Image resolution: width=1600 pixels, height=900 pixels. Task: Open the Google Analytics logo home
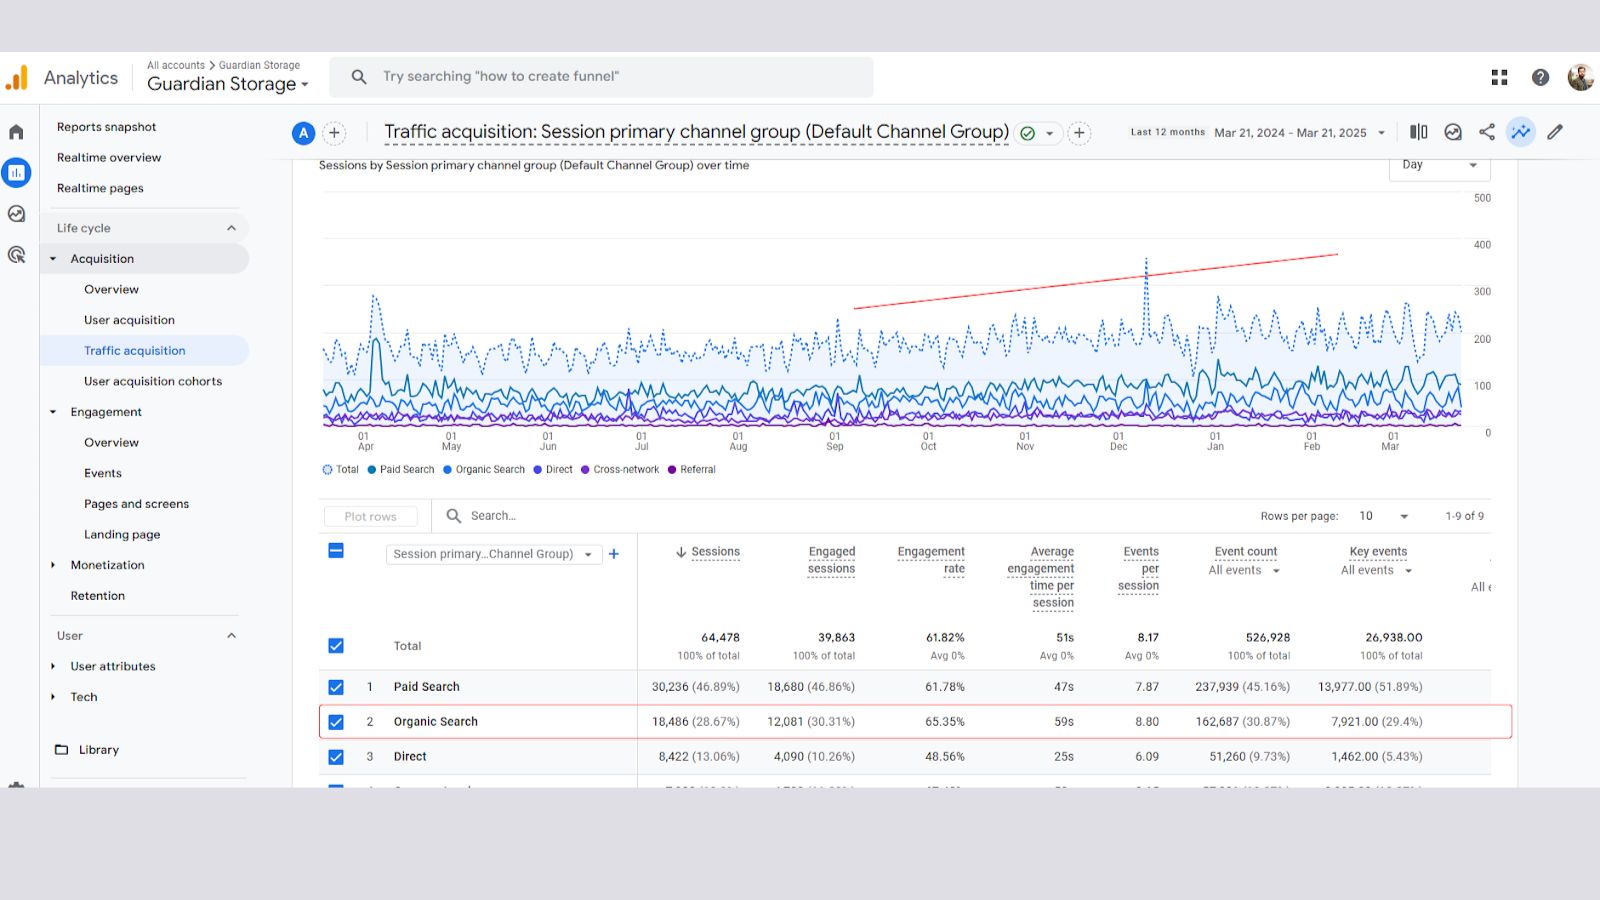coord(17,77)
